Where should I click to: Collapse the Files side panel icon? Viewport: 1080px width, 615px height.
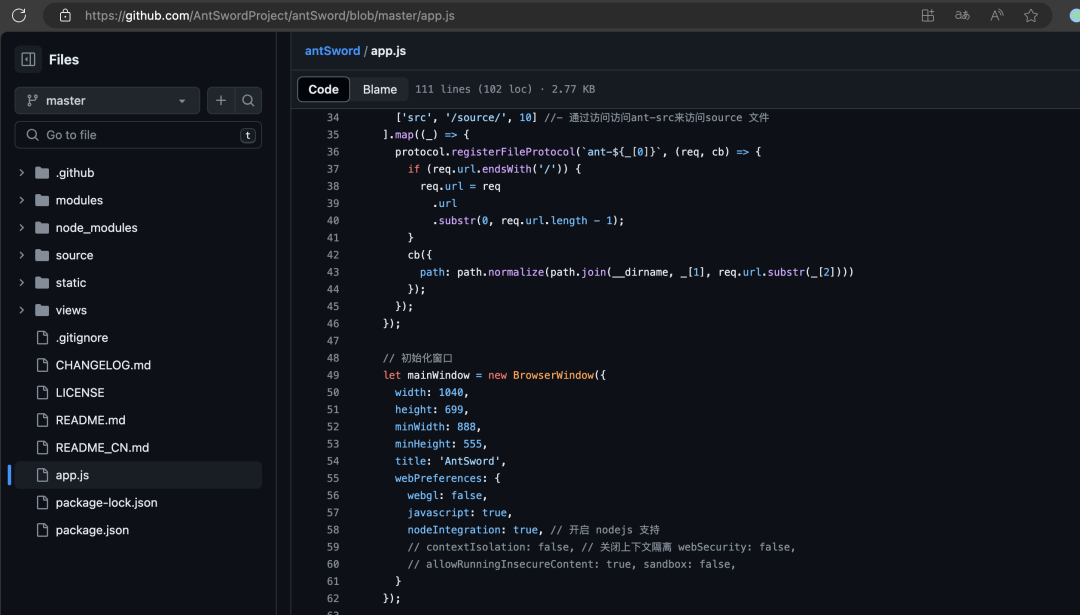pyautogui.click(x=28, y=59)
